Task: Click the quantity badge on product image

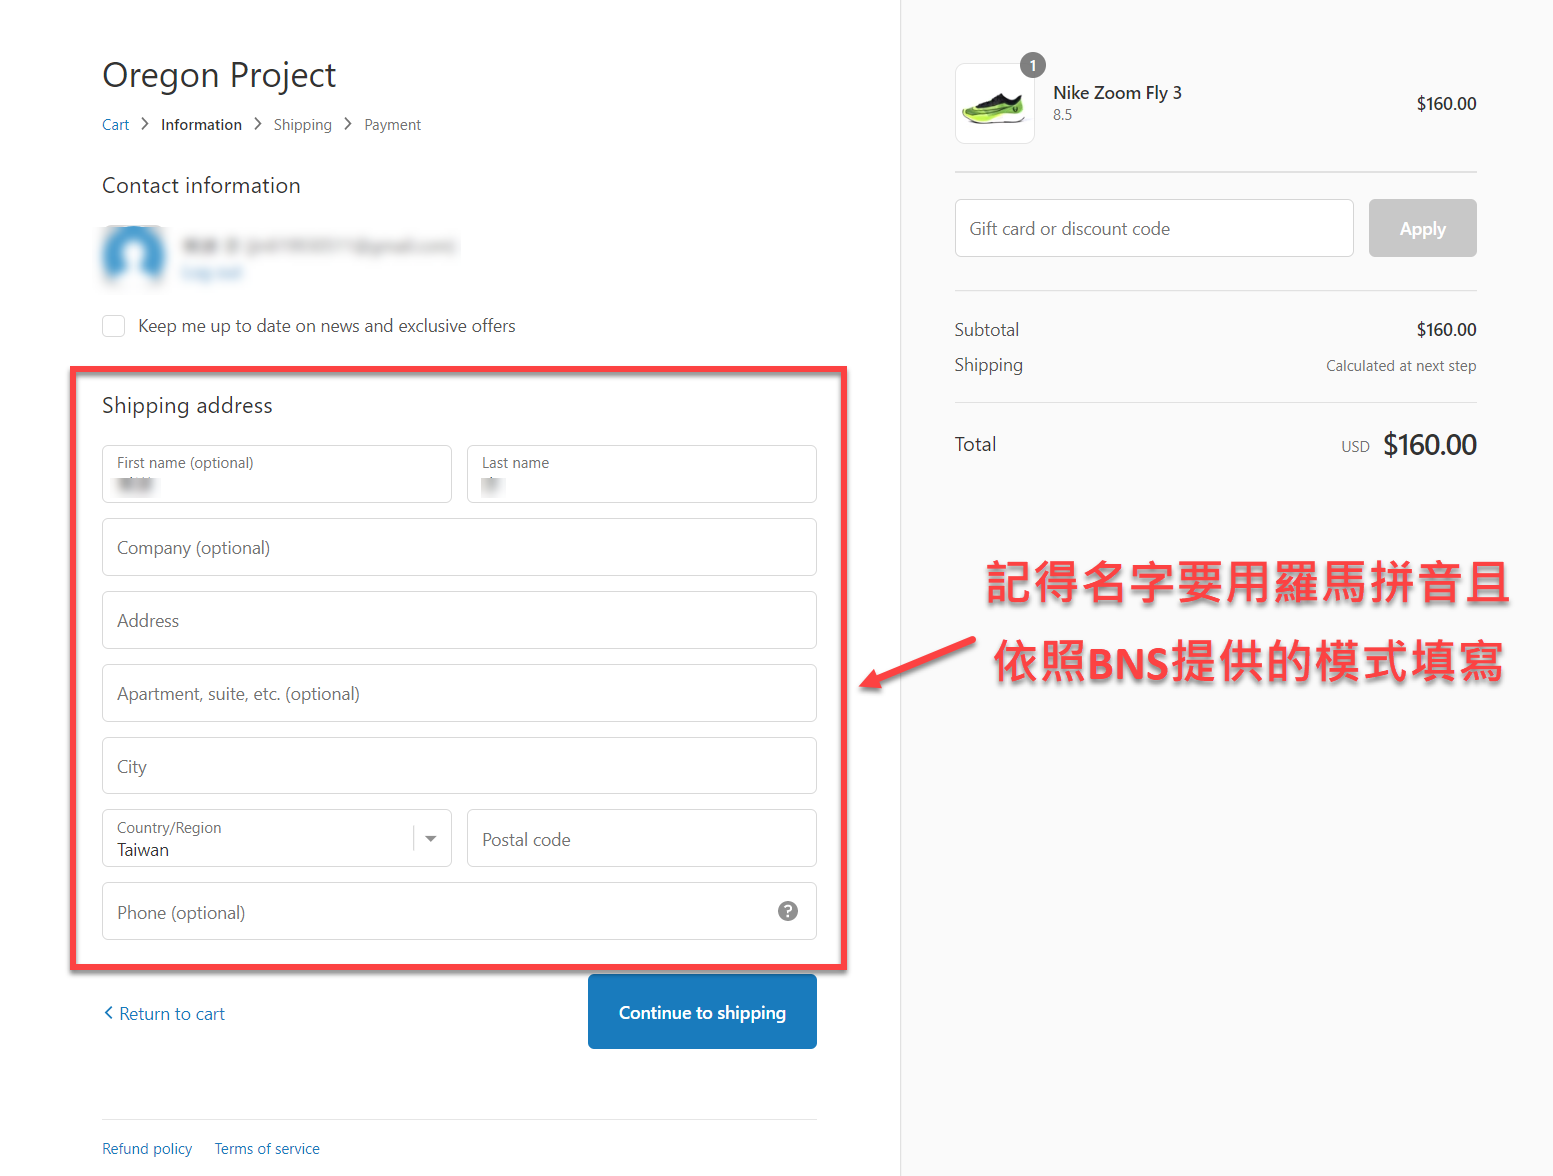Action: (1032, 66)
